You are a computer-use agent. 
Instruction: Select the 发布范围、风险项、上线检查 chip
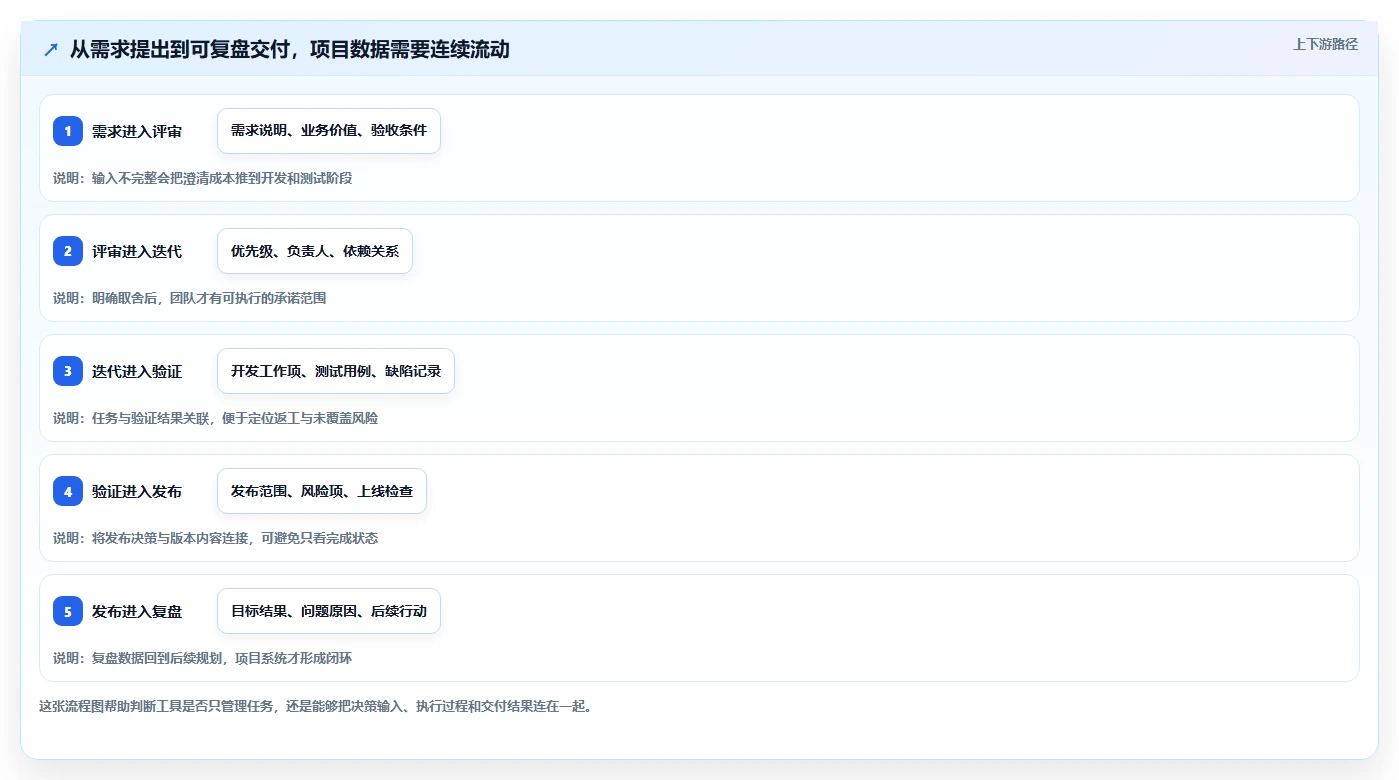tap(322, 491)
